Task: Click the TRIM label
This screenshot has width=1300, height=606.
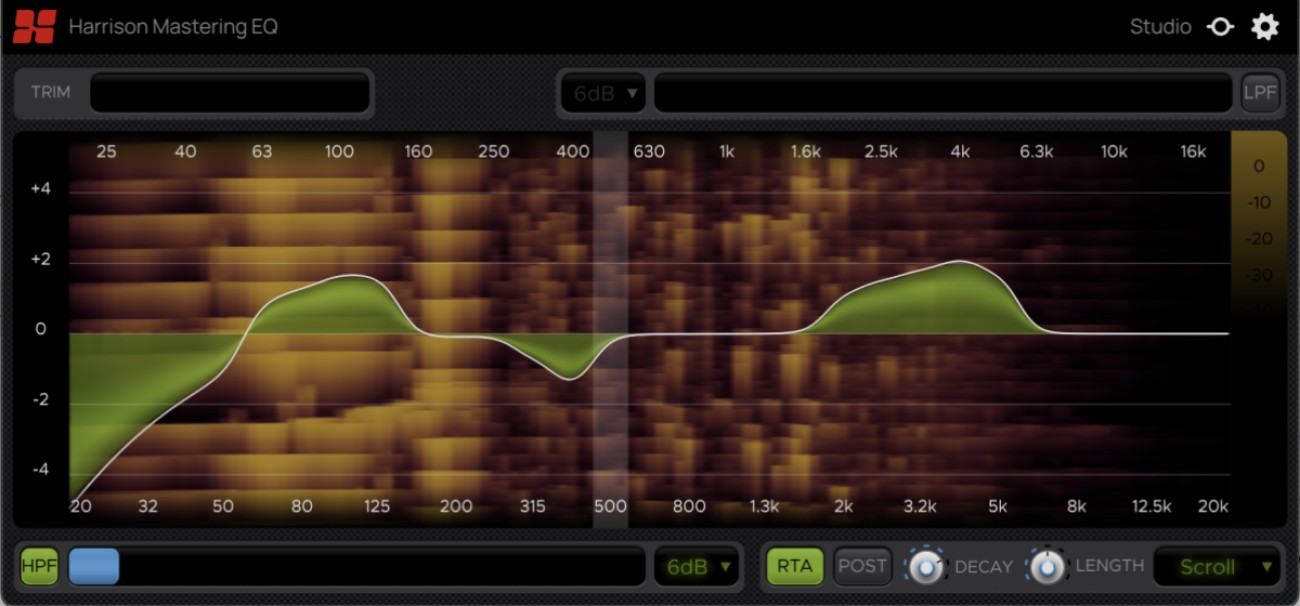Action: point(51,91)
